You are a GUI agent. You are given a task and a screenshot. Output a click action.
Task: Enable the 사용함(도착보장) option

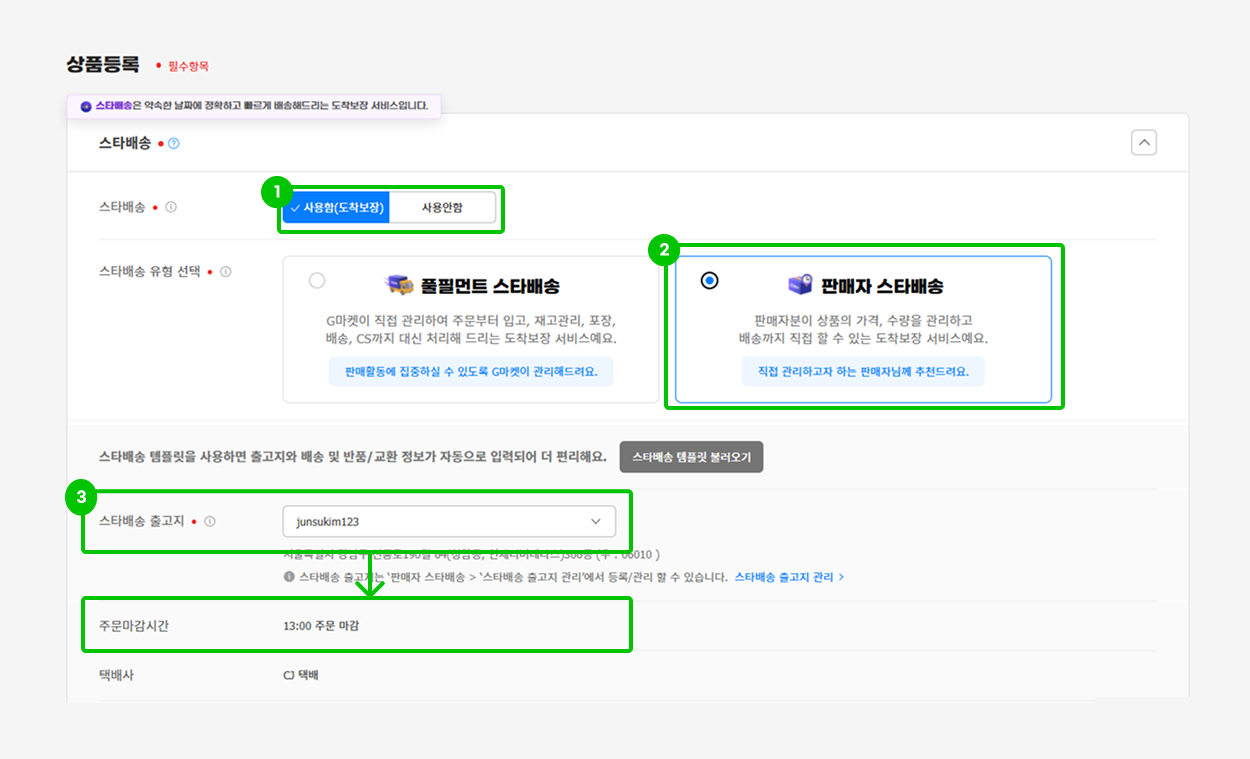(337, 207)
